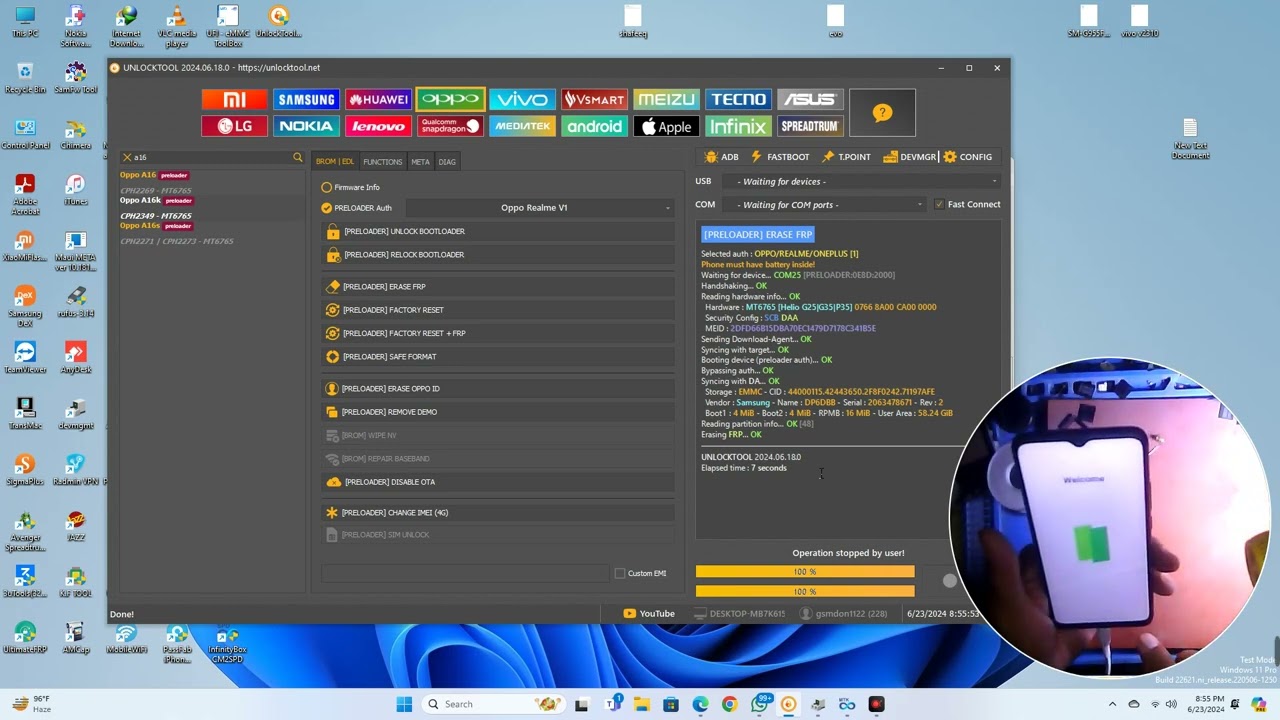Click the [PRELOADER] ERASE FRP button
Viewport: 1280px width, 720px height.
384,287
